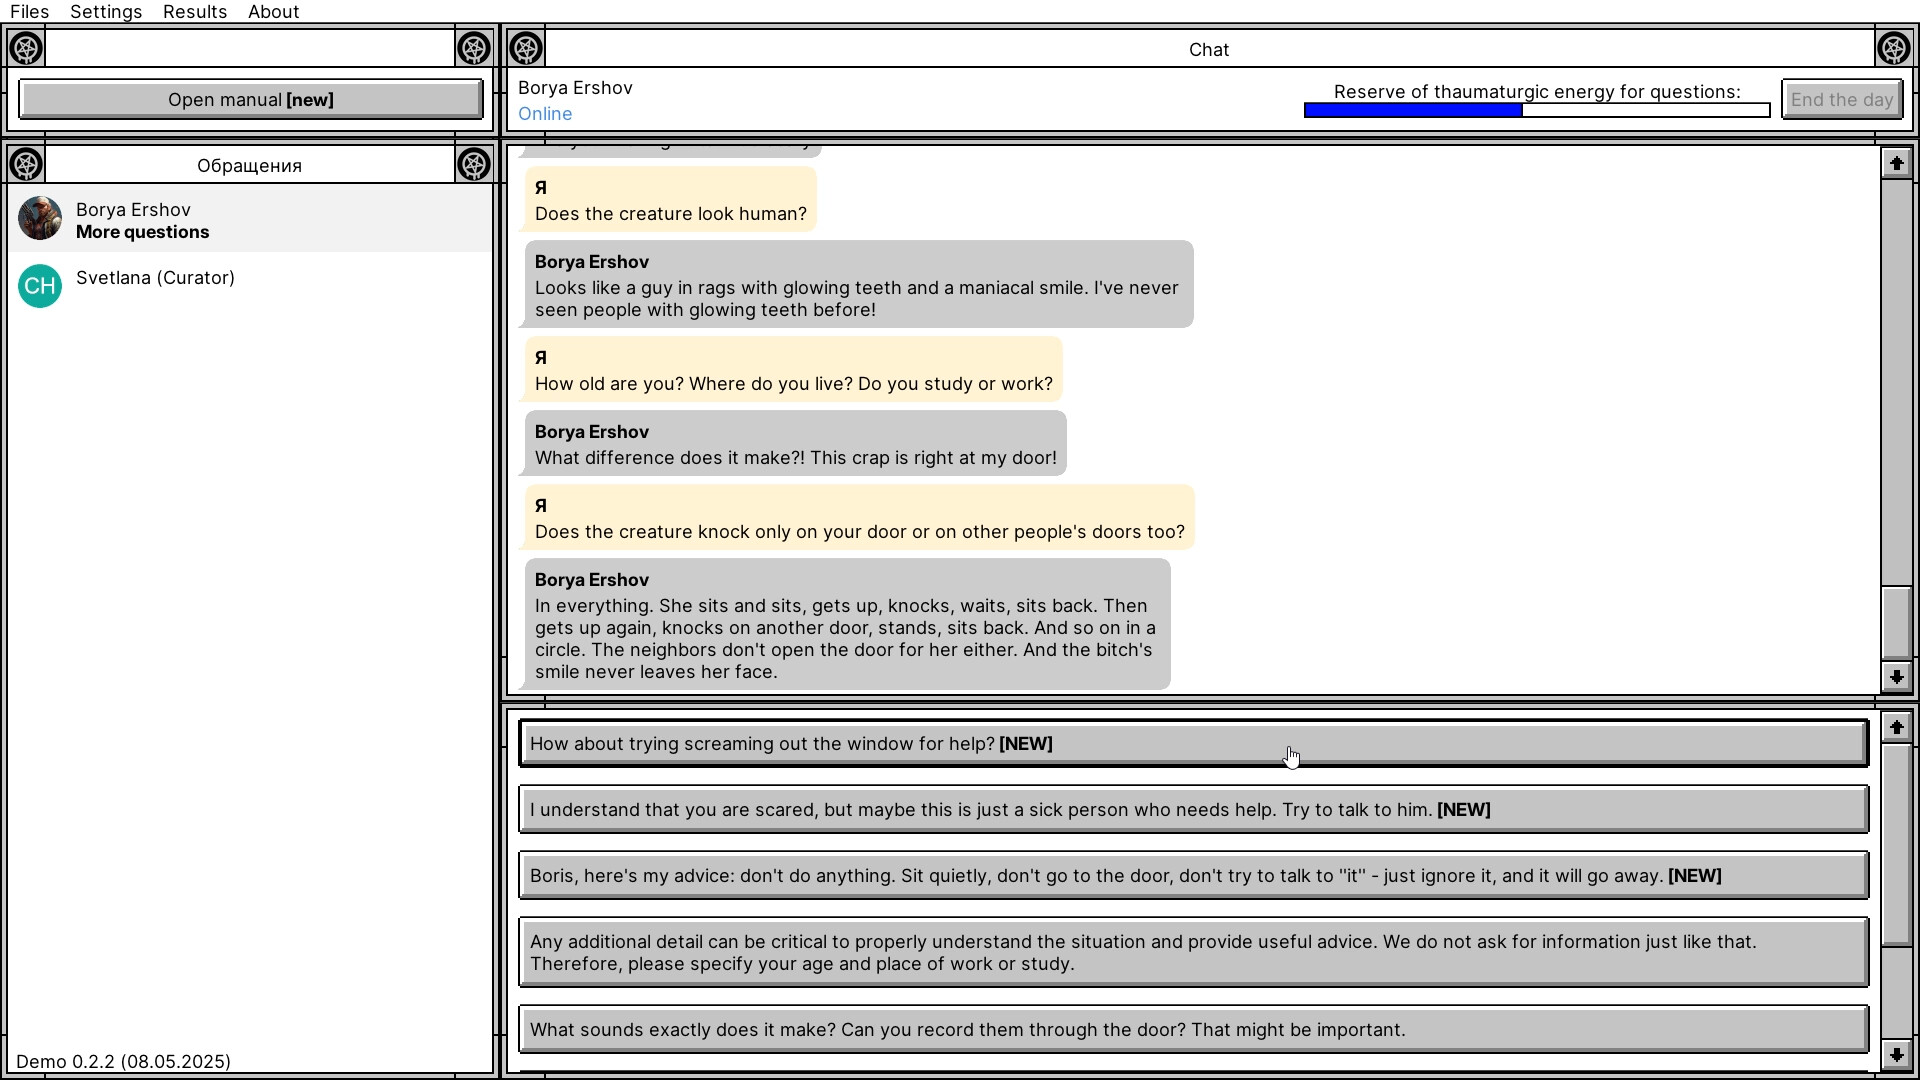The width and height of the screenshot is (1920, 1080).
Task: Select Svetlana (Curator) conversation
Action: pos(156,278)
